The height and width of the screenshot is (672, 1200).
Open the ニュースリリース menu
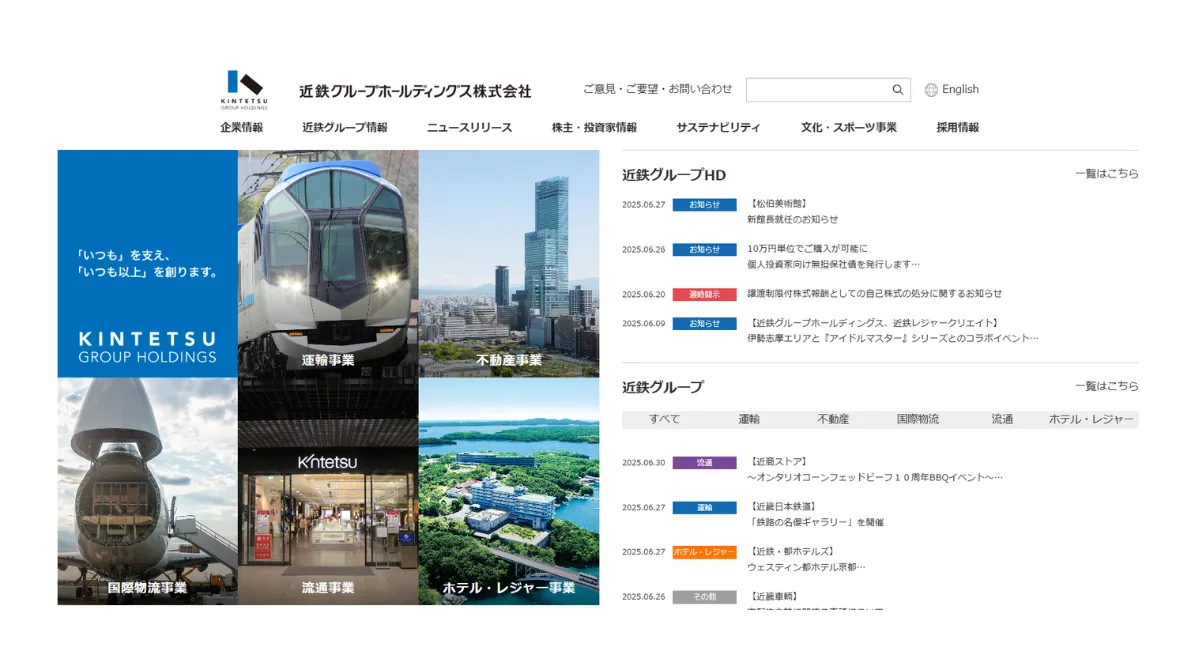pyautogui.click(x=470, y=128)
